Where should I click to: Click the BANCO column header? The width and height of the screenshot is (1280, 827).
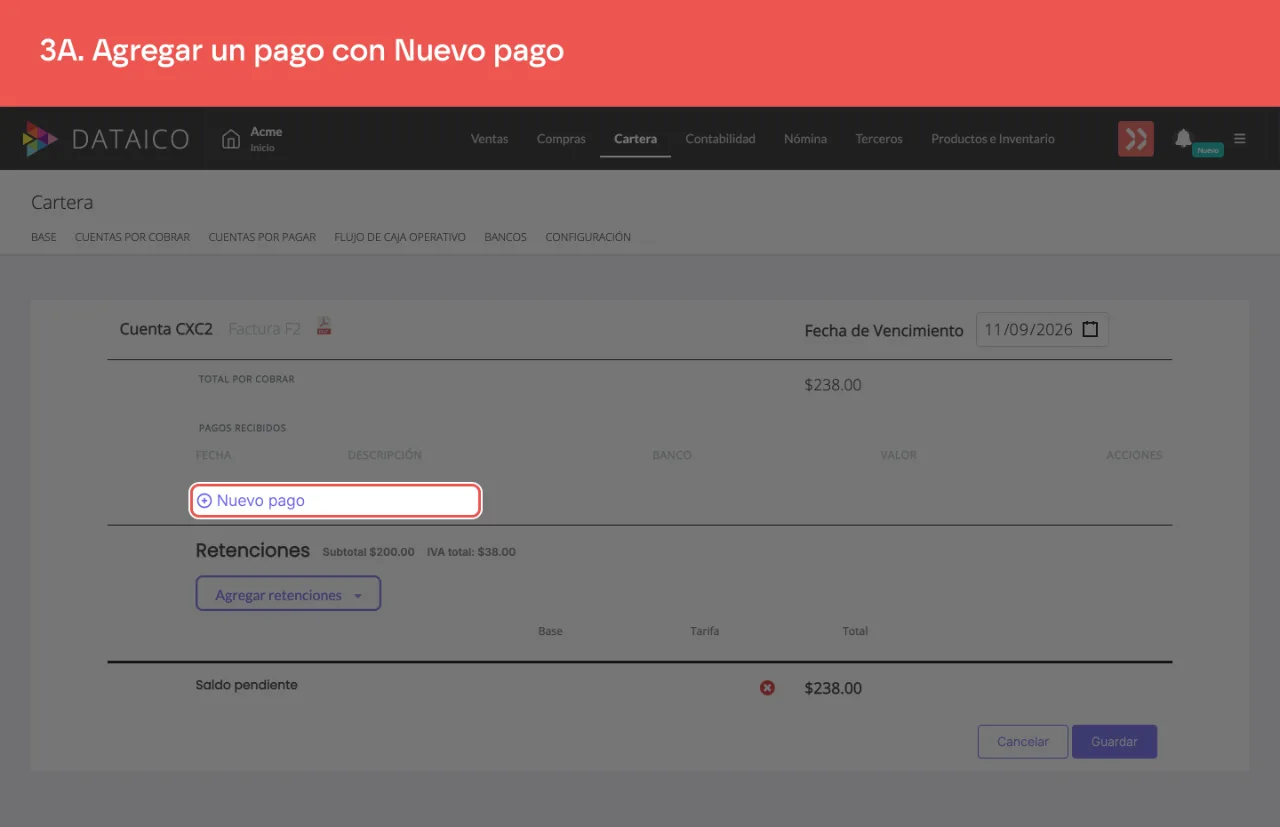coord(672,455)
